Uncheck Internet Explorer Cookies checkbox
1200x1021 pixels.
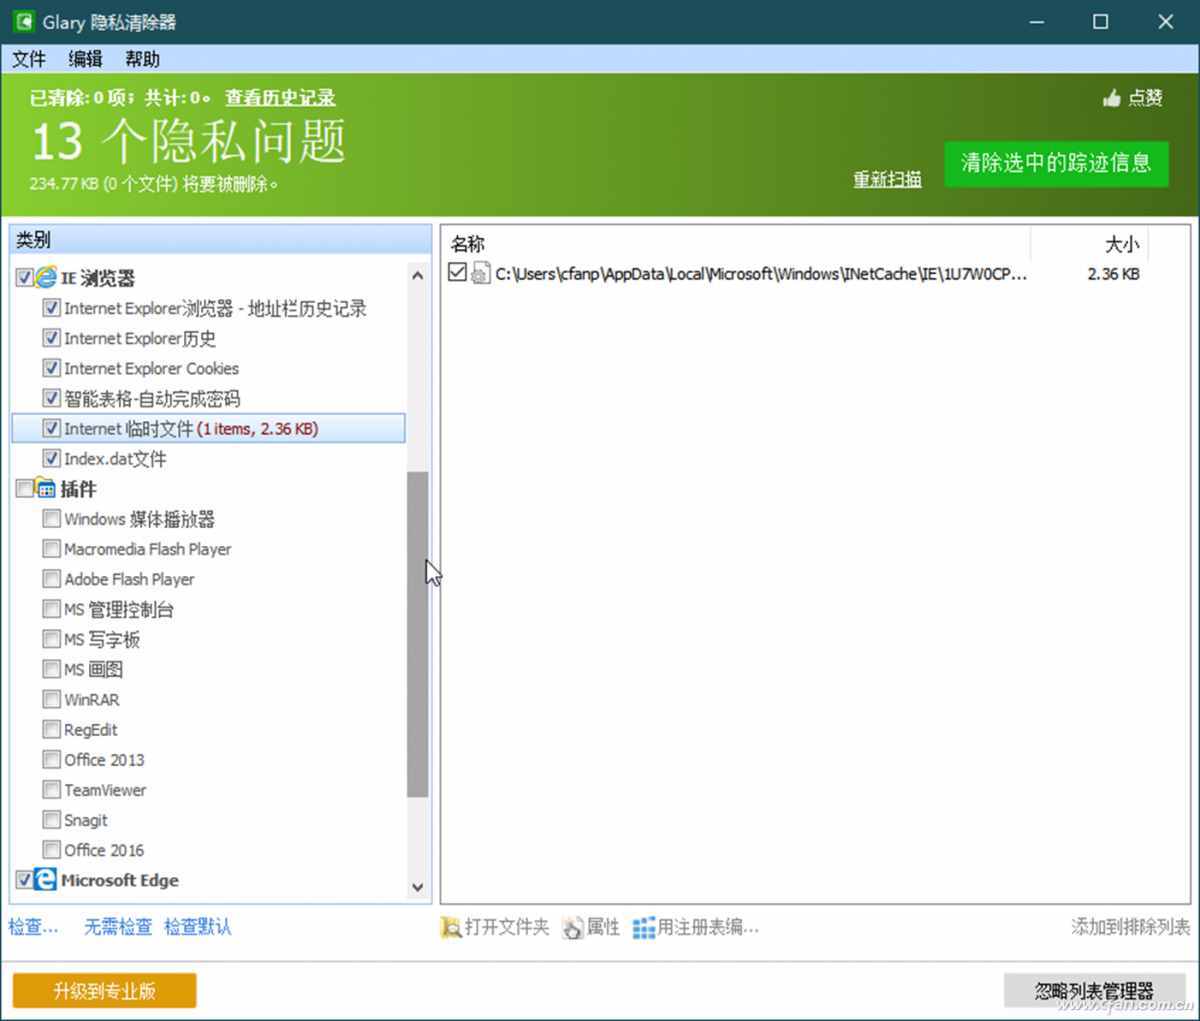coord(52,368)
